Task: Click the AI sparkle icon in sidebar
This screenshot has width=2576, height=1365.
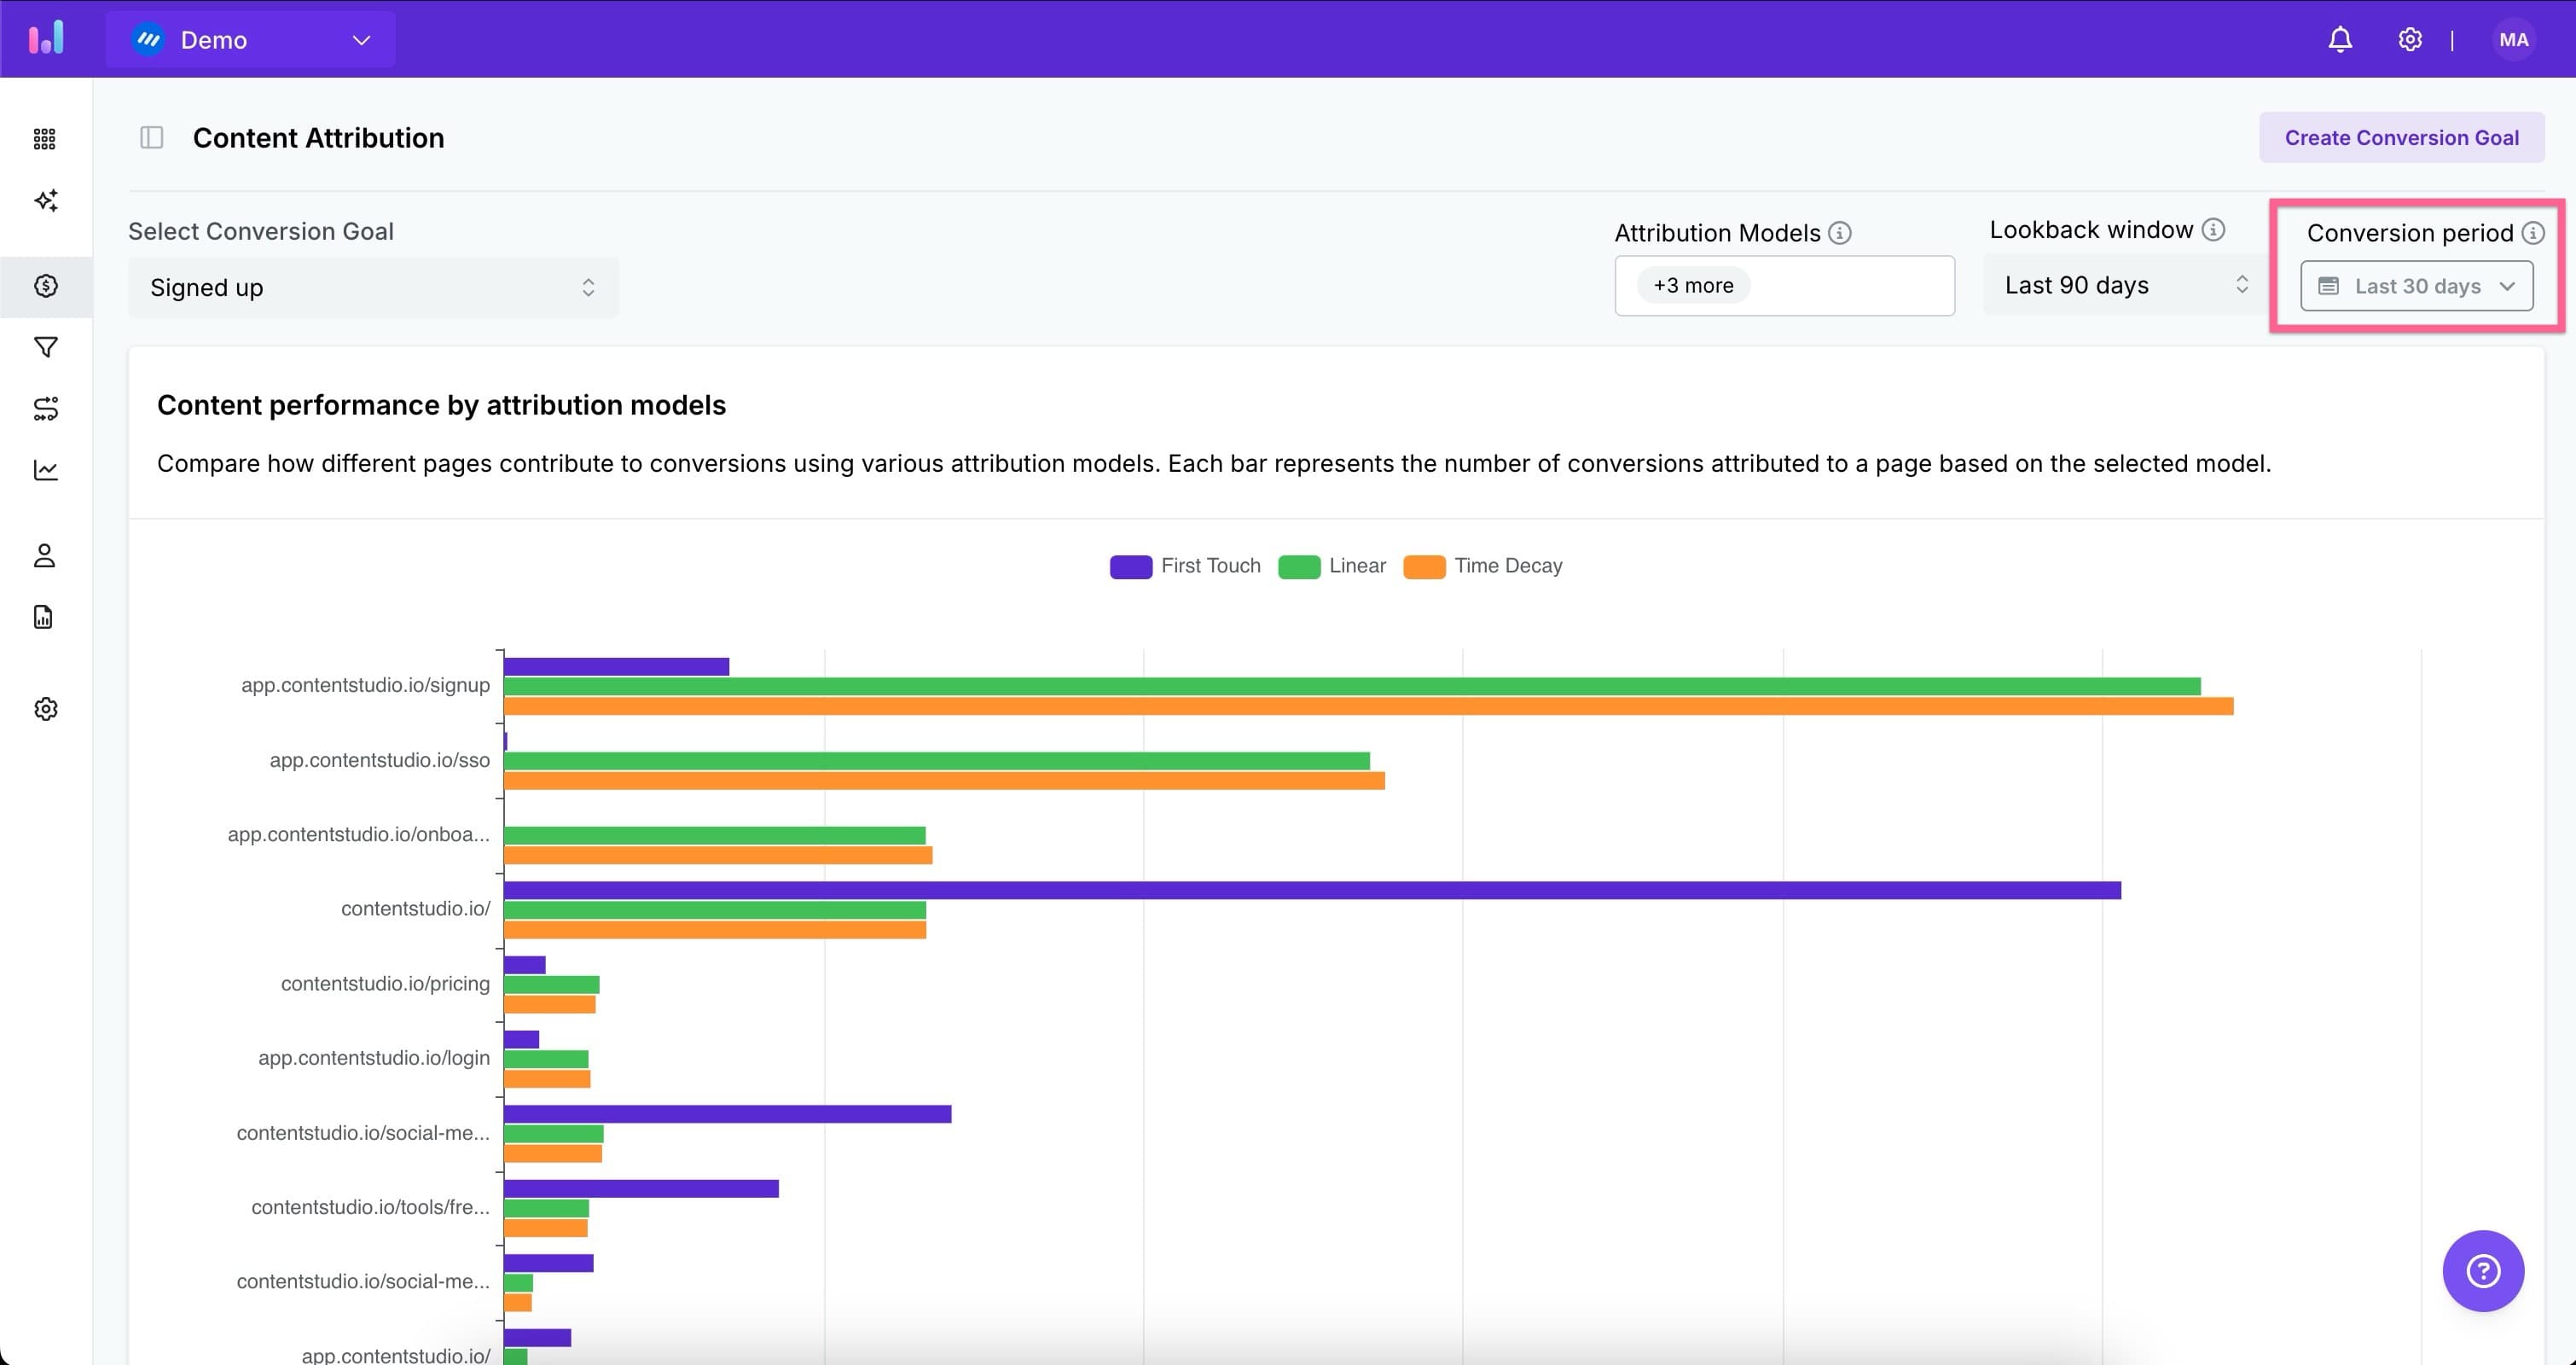Action: point(45,200)
